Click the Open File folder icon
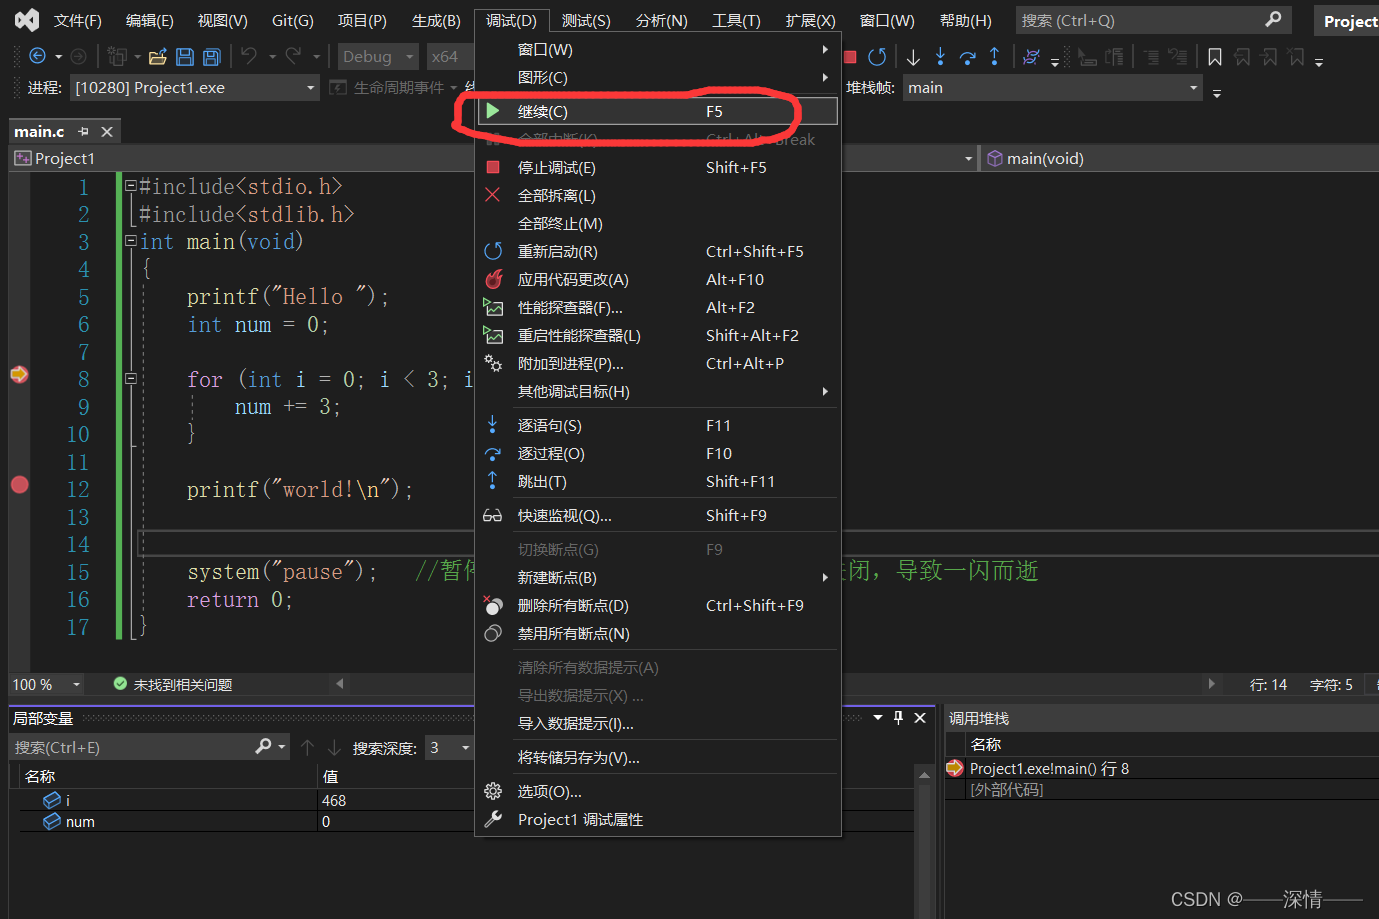This screenshot has height=919, width=1379. [157, 57]
